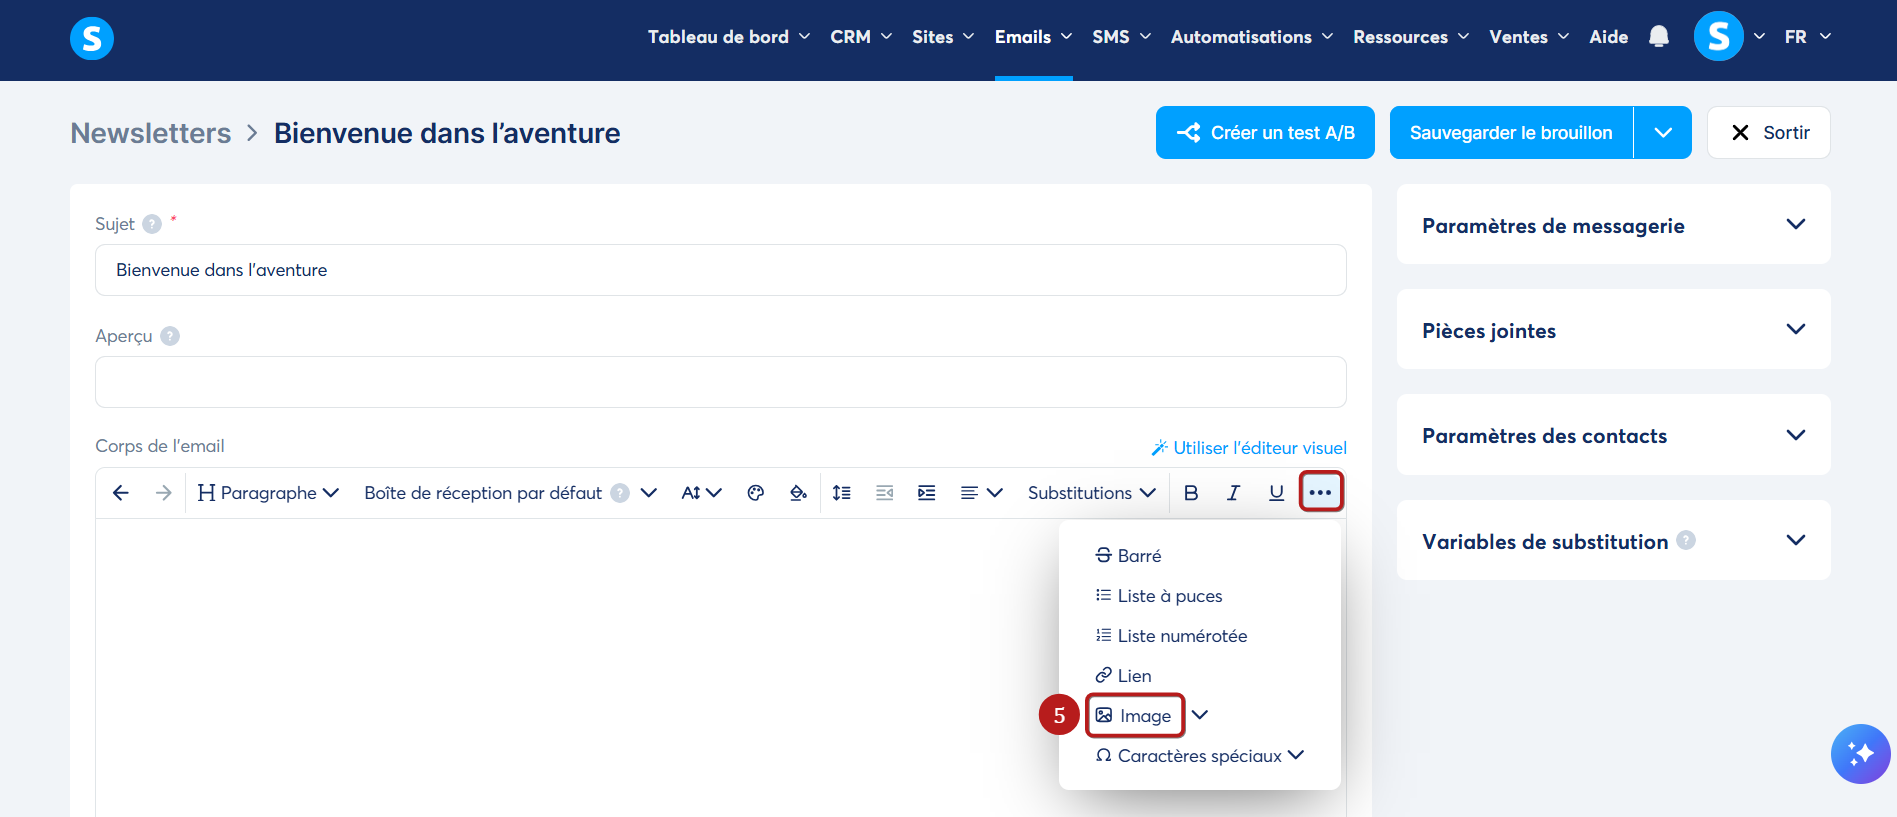Viewport: 1897px width, 817px height.
Task: Click the Sujet help question mark
Action: click(152, 224)
